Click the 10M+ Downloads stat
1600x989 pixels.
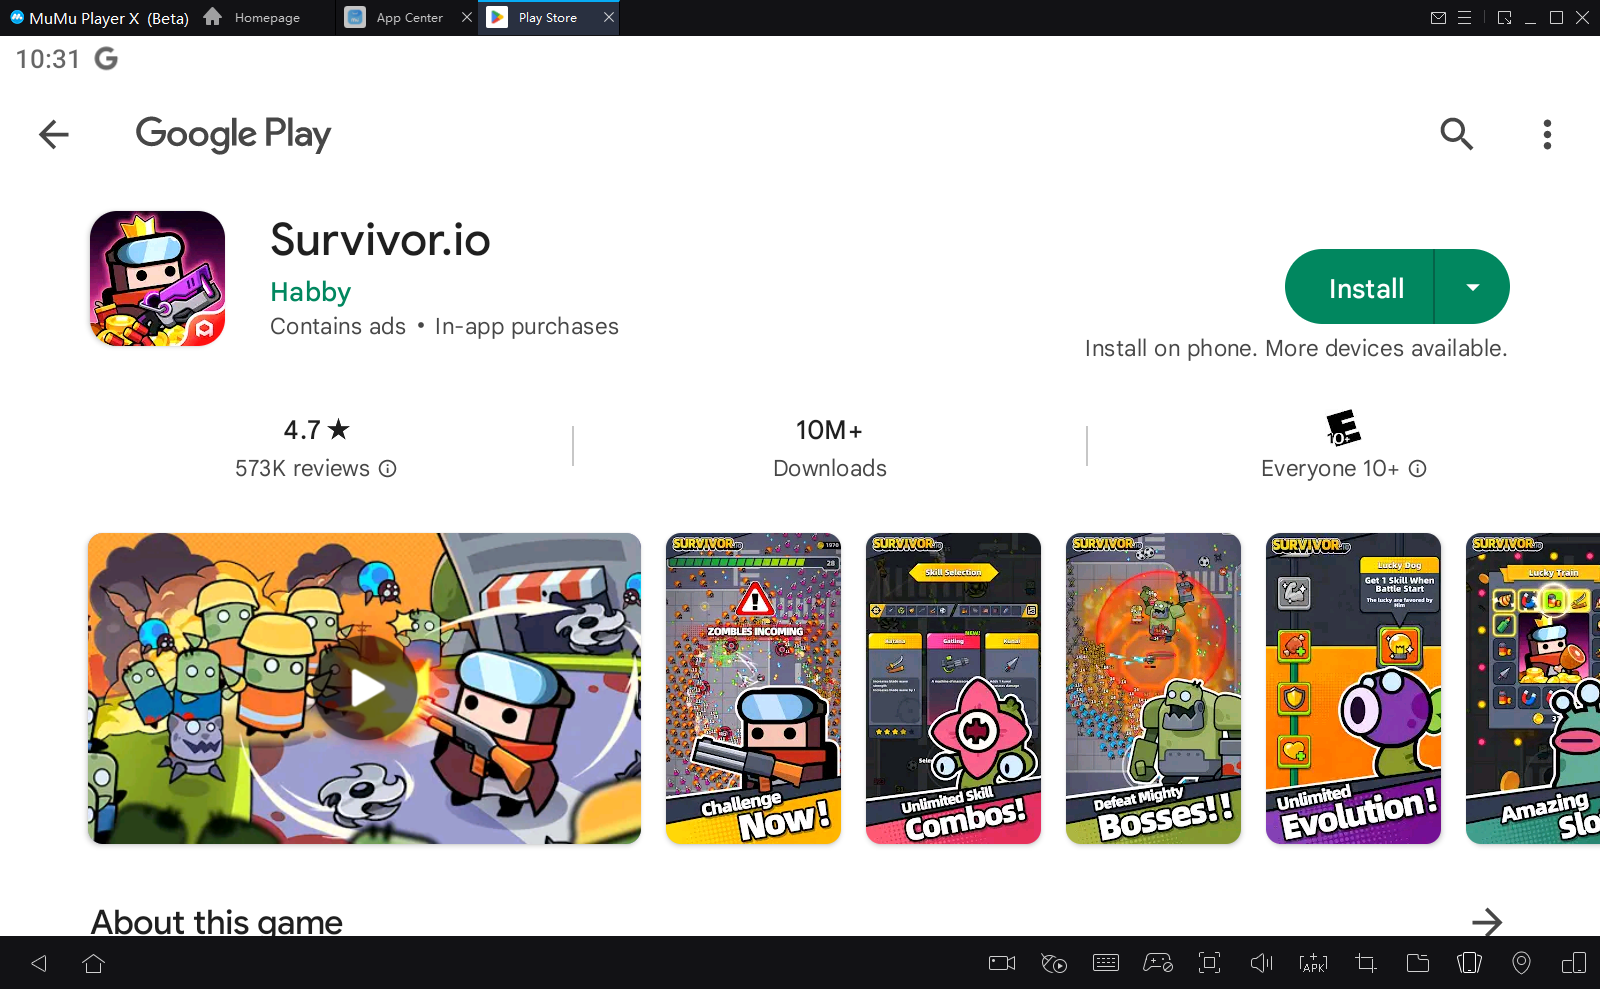[829, 448]
